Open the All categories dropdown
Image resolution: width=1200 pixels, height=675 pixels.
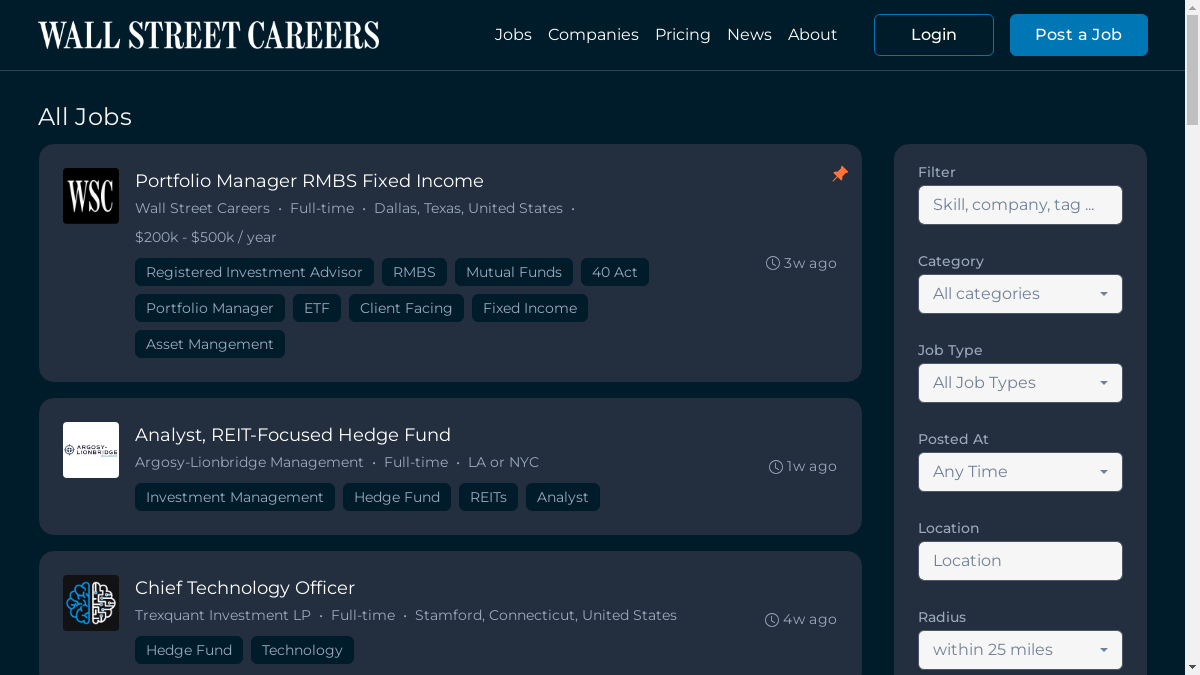coord(1020,294)
